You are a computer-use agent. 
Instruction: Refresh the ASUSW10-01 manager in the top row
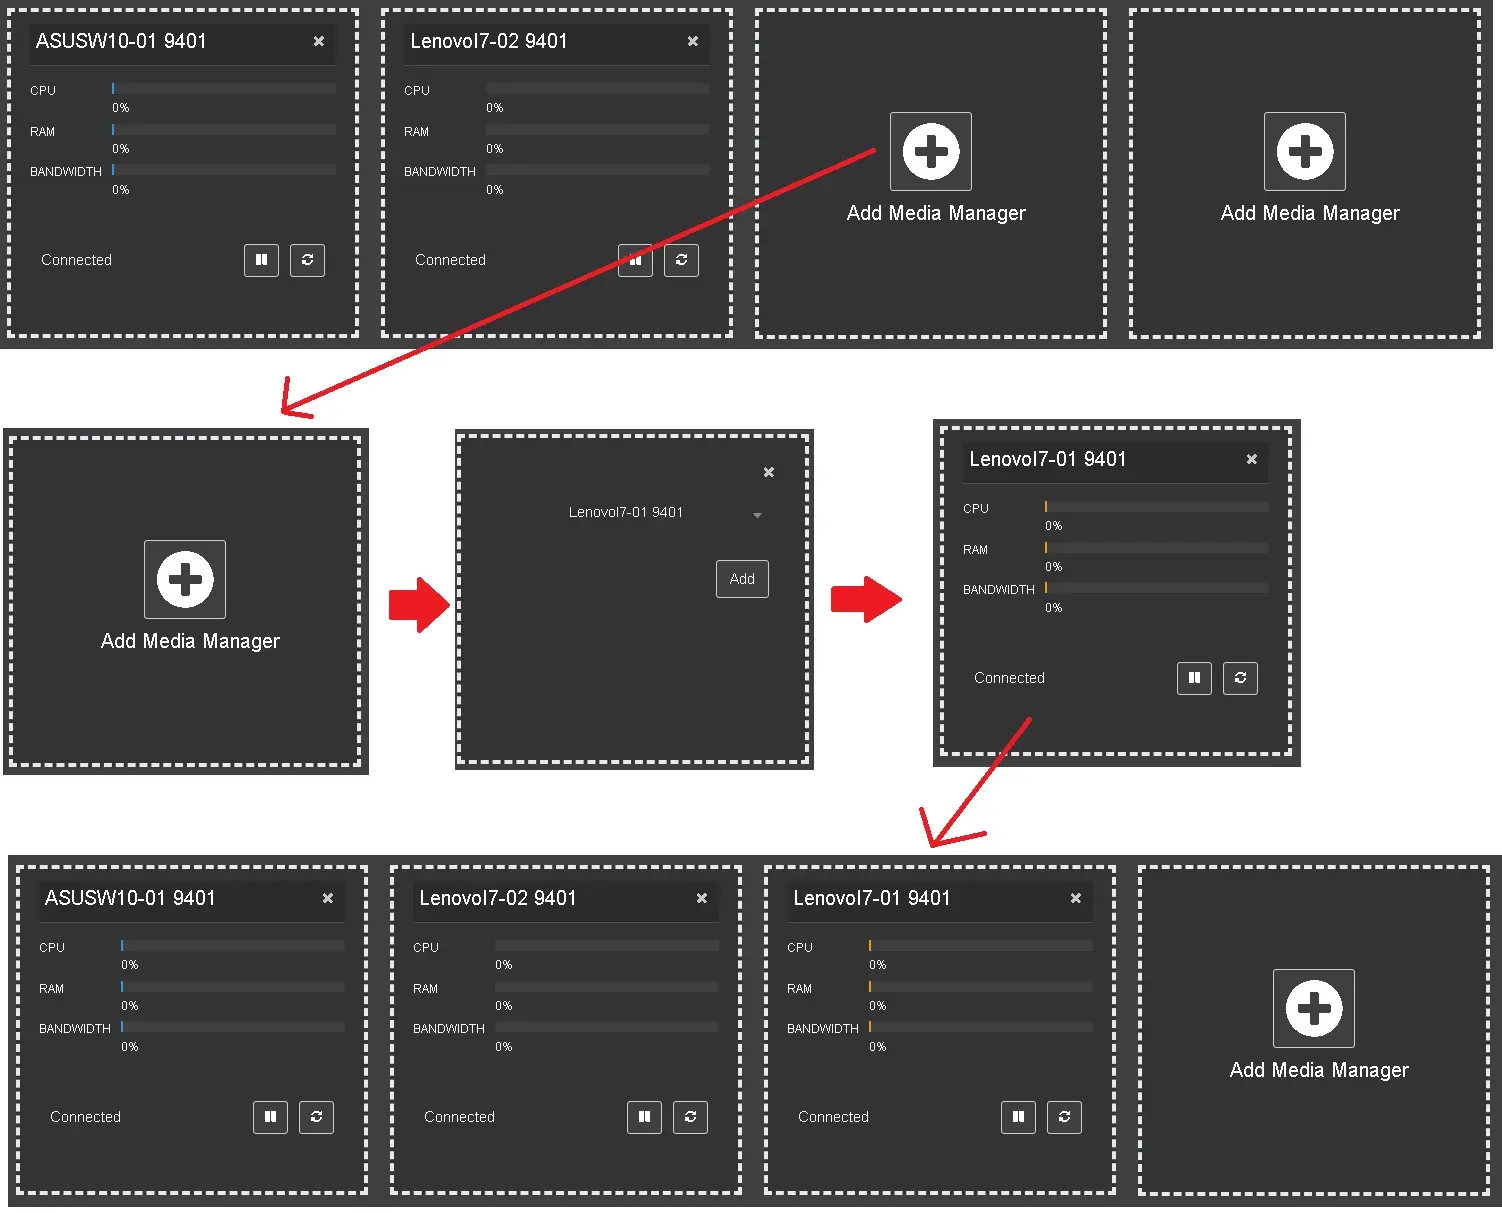pos(307,260)
